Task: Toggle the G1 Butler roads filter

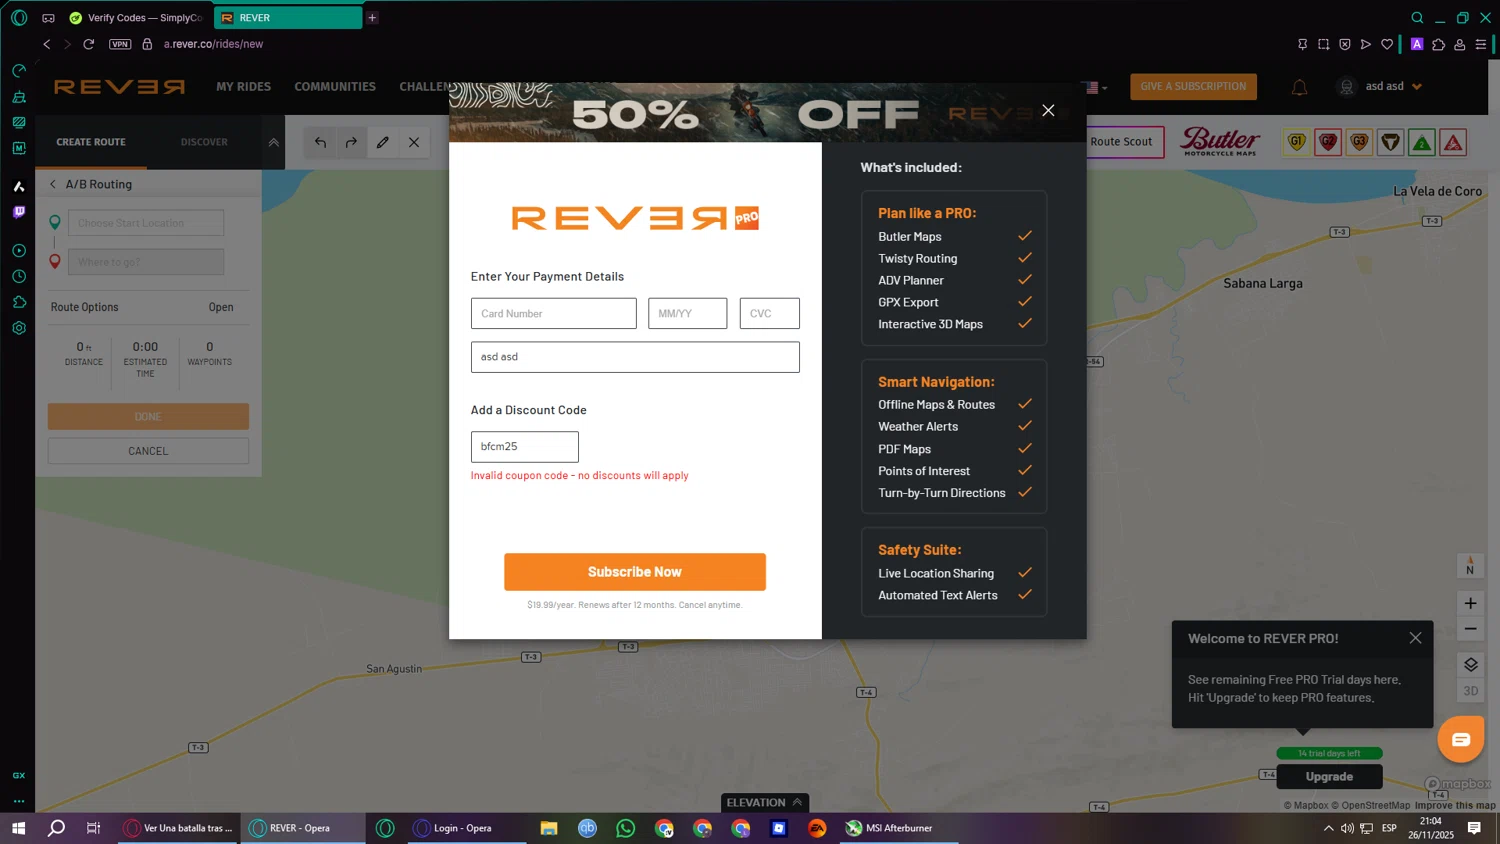Action: (1296, 142)
